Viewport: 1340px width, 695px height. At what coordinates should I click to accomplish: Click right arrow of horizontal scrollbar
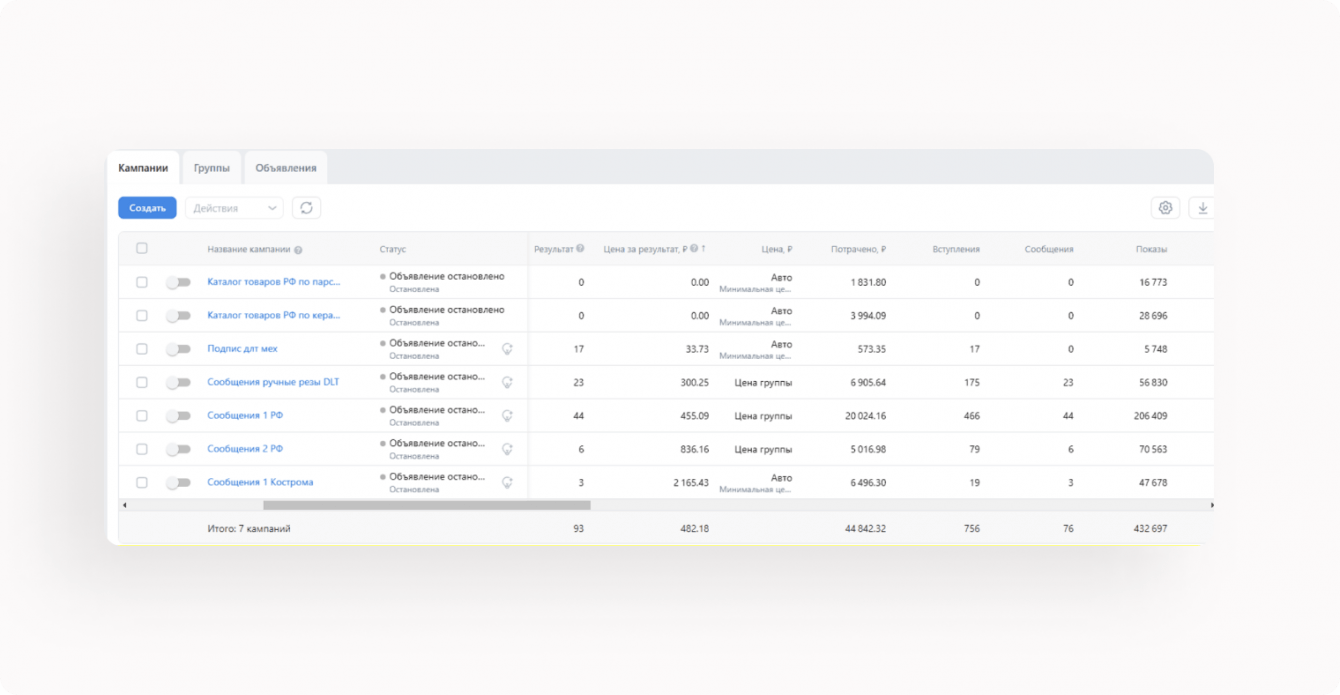pyautogui.click(x=1211, y=505)
